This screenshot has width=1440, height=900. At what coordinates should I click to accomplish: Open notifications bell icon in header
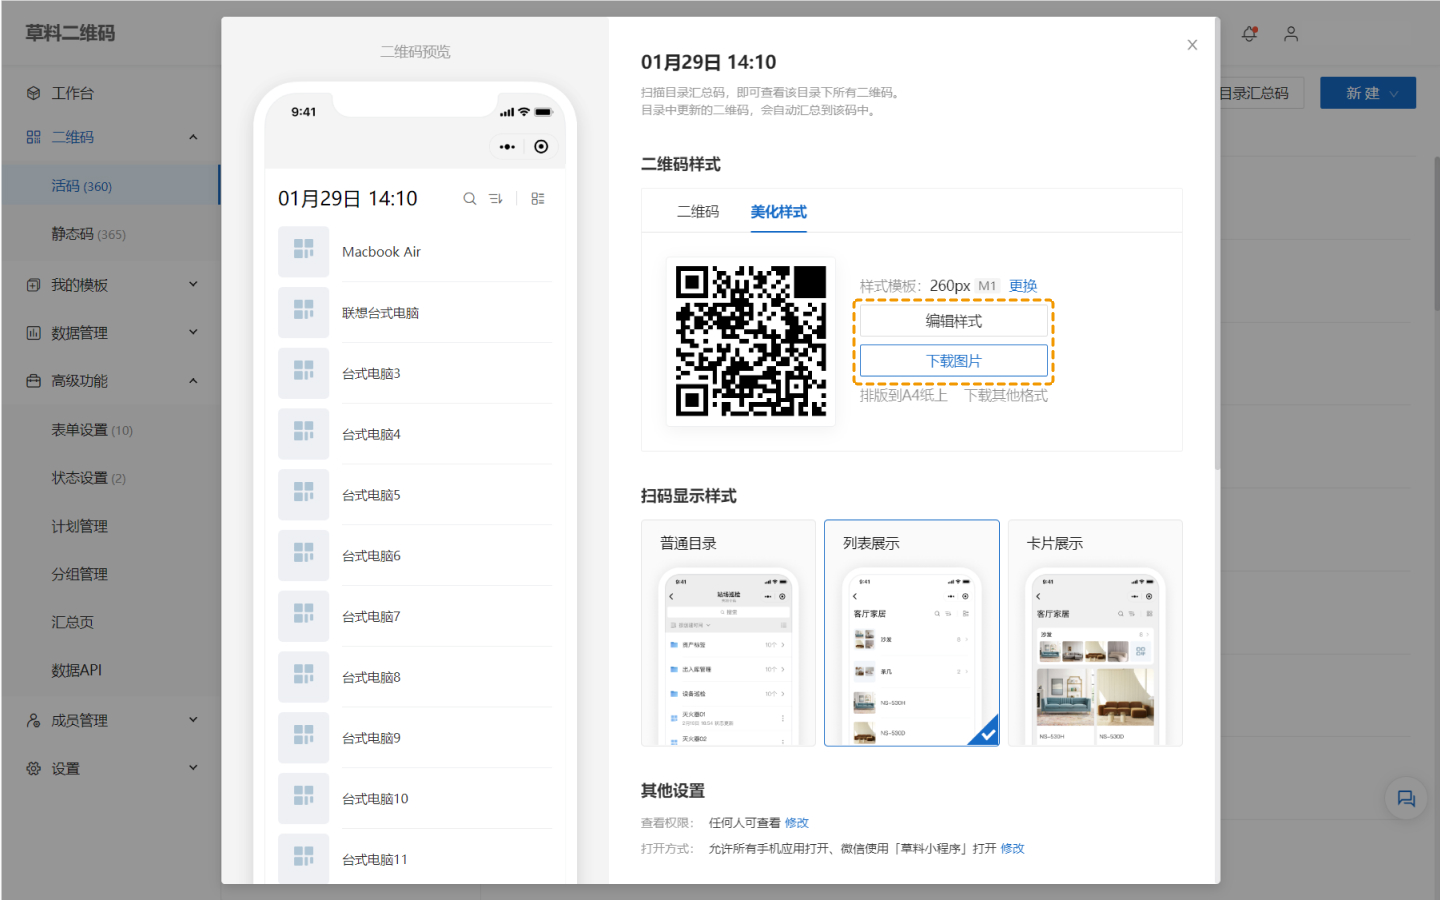click(1249, 34)
